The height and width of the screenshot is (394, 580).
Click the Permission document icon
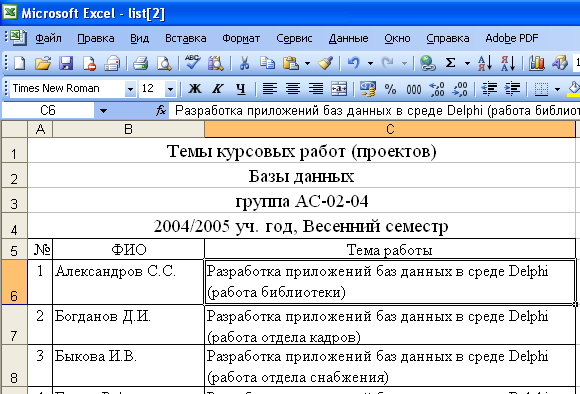89,63
